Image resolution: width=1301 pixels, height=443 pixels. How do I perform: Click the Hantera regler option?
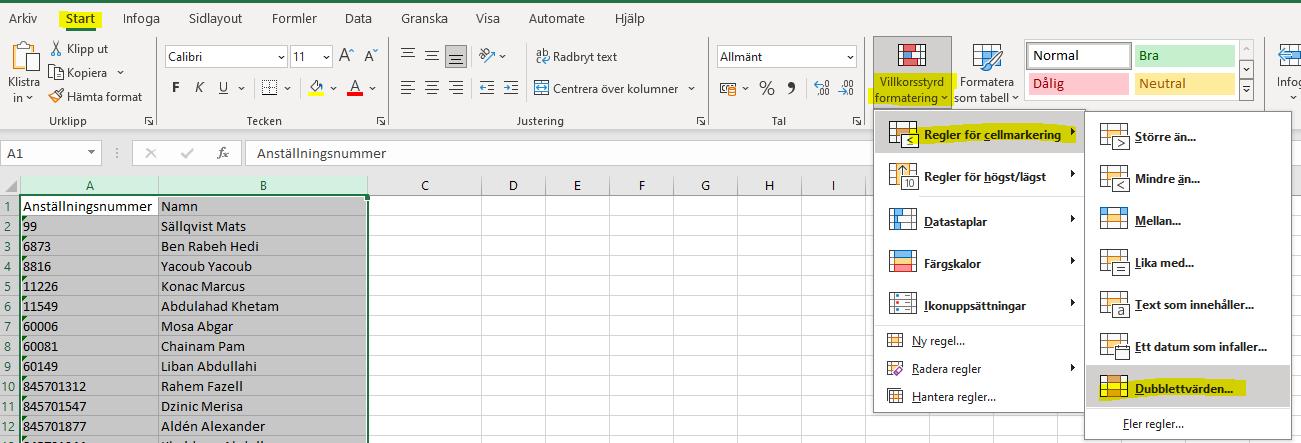pos(953,397)
